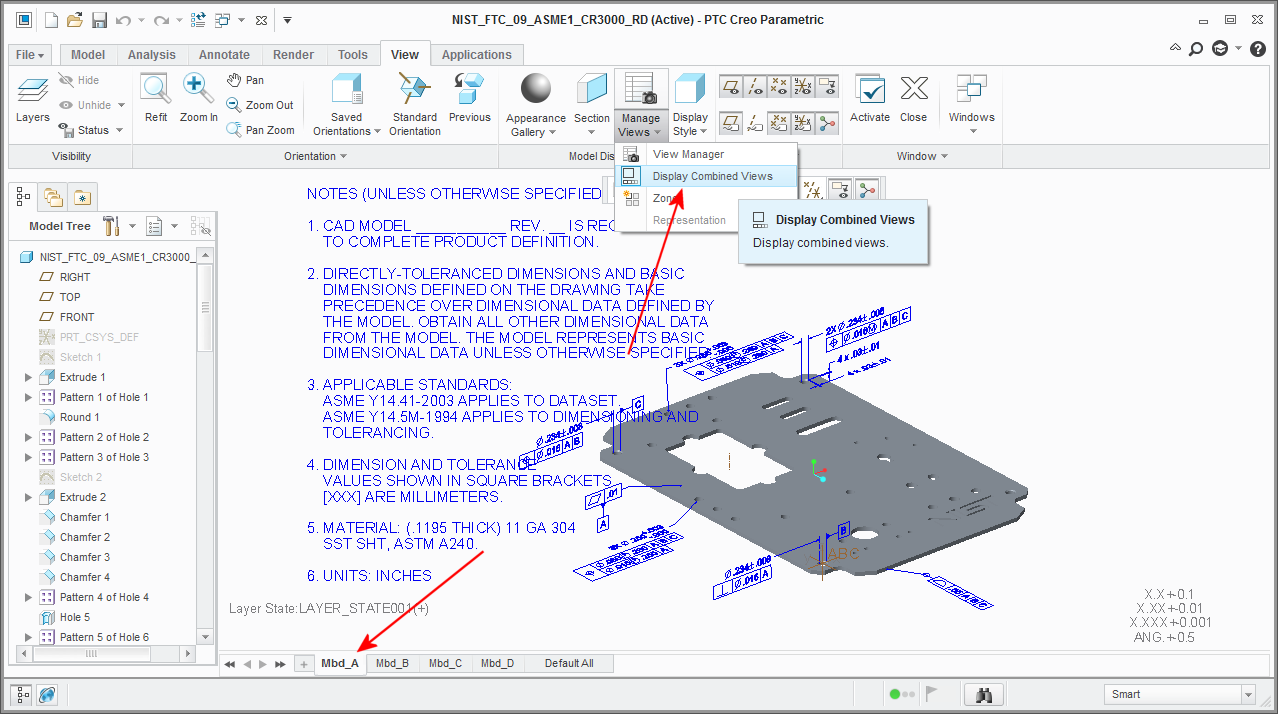Toggle point tag display in bottom row

(x=779, y=123)
